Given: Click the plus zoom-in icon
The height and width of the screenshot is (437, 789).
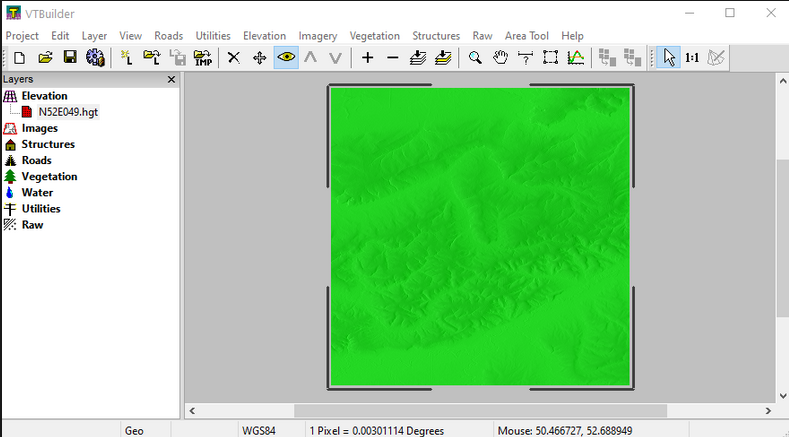Looking at the screenshot, I should coord(367,58).
